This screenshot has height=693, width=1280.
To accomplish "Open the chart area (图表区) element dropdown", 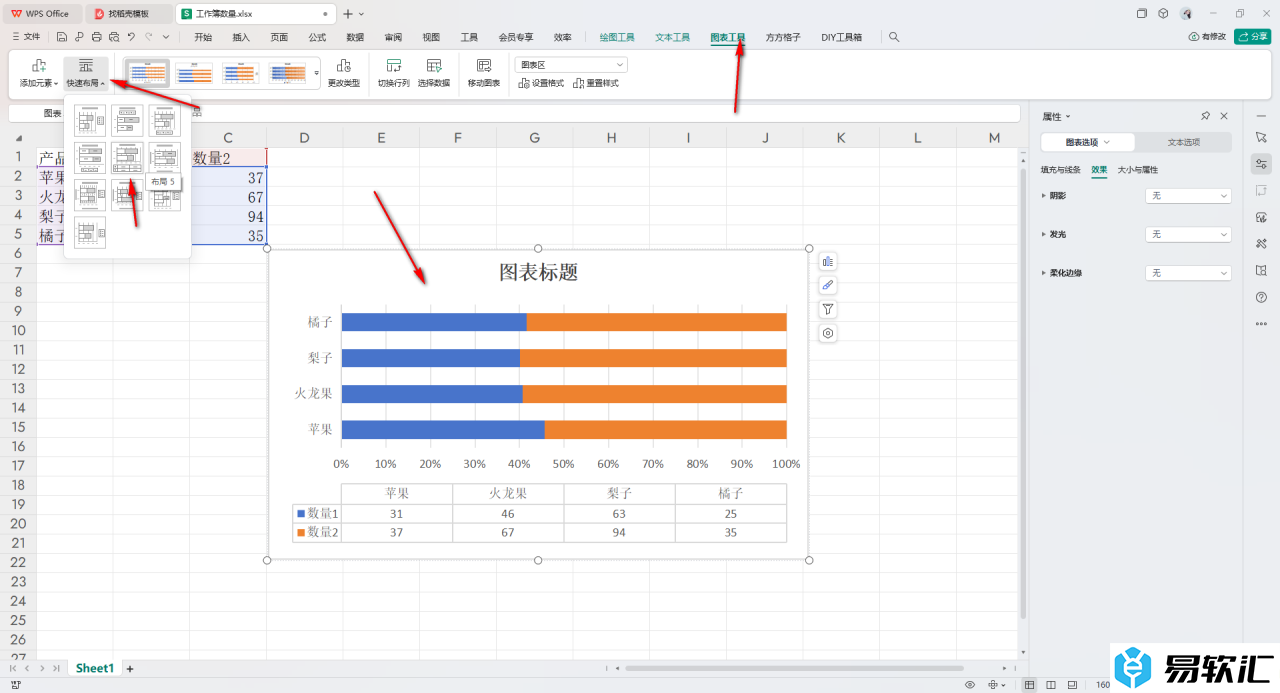I will pos(571,64).
